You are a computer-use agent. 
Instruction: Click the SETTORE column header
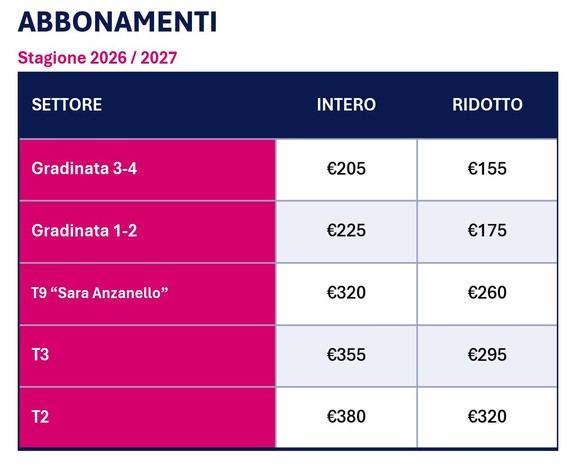pyautogui.click(x=67, y=105)
